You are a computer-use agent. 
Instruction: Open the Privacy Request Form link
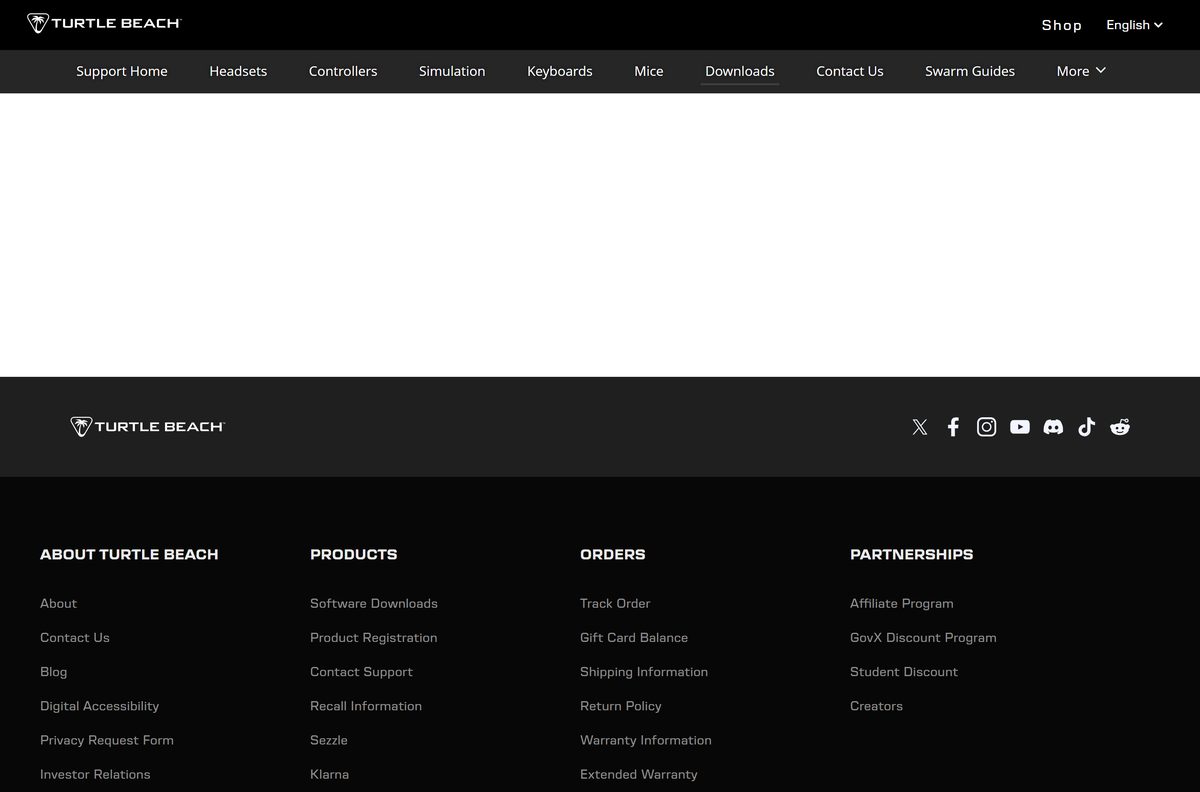[107, 740]
